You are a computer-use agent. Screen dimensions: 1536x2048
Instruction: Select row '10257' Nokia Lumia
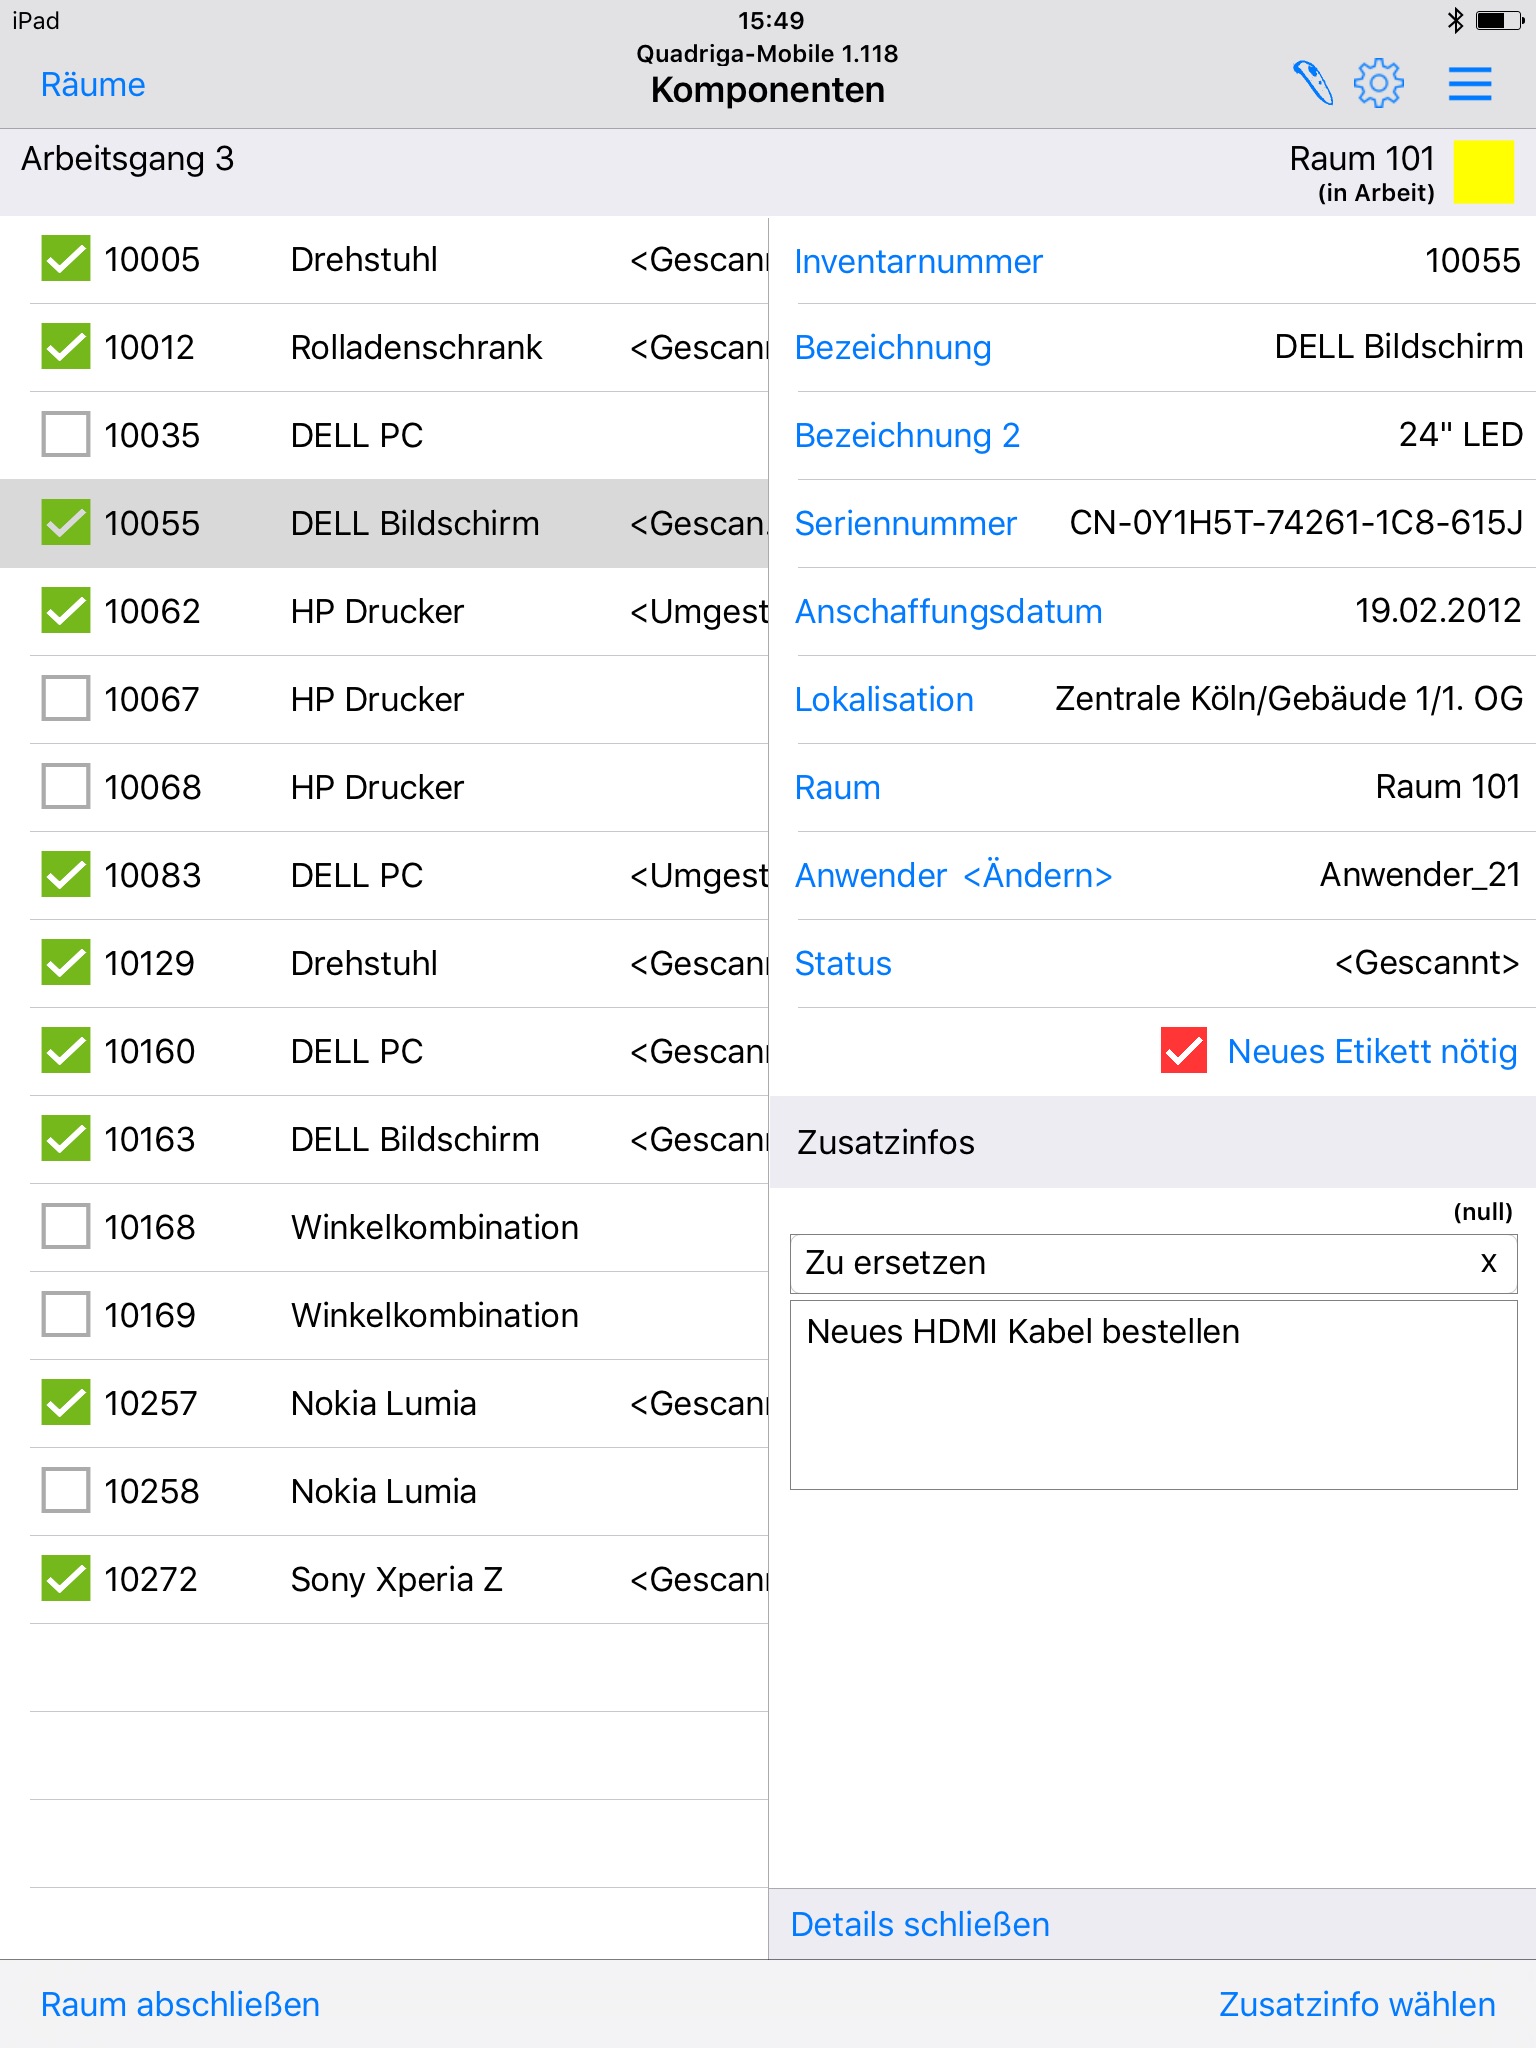pos(384,1403)
